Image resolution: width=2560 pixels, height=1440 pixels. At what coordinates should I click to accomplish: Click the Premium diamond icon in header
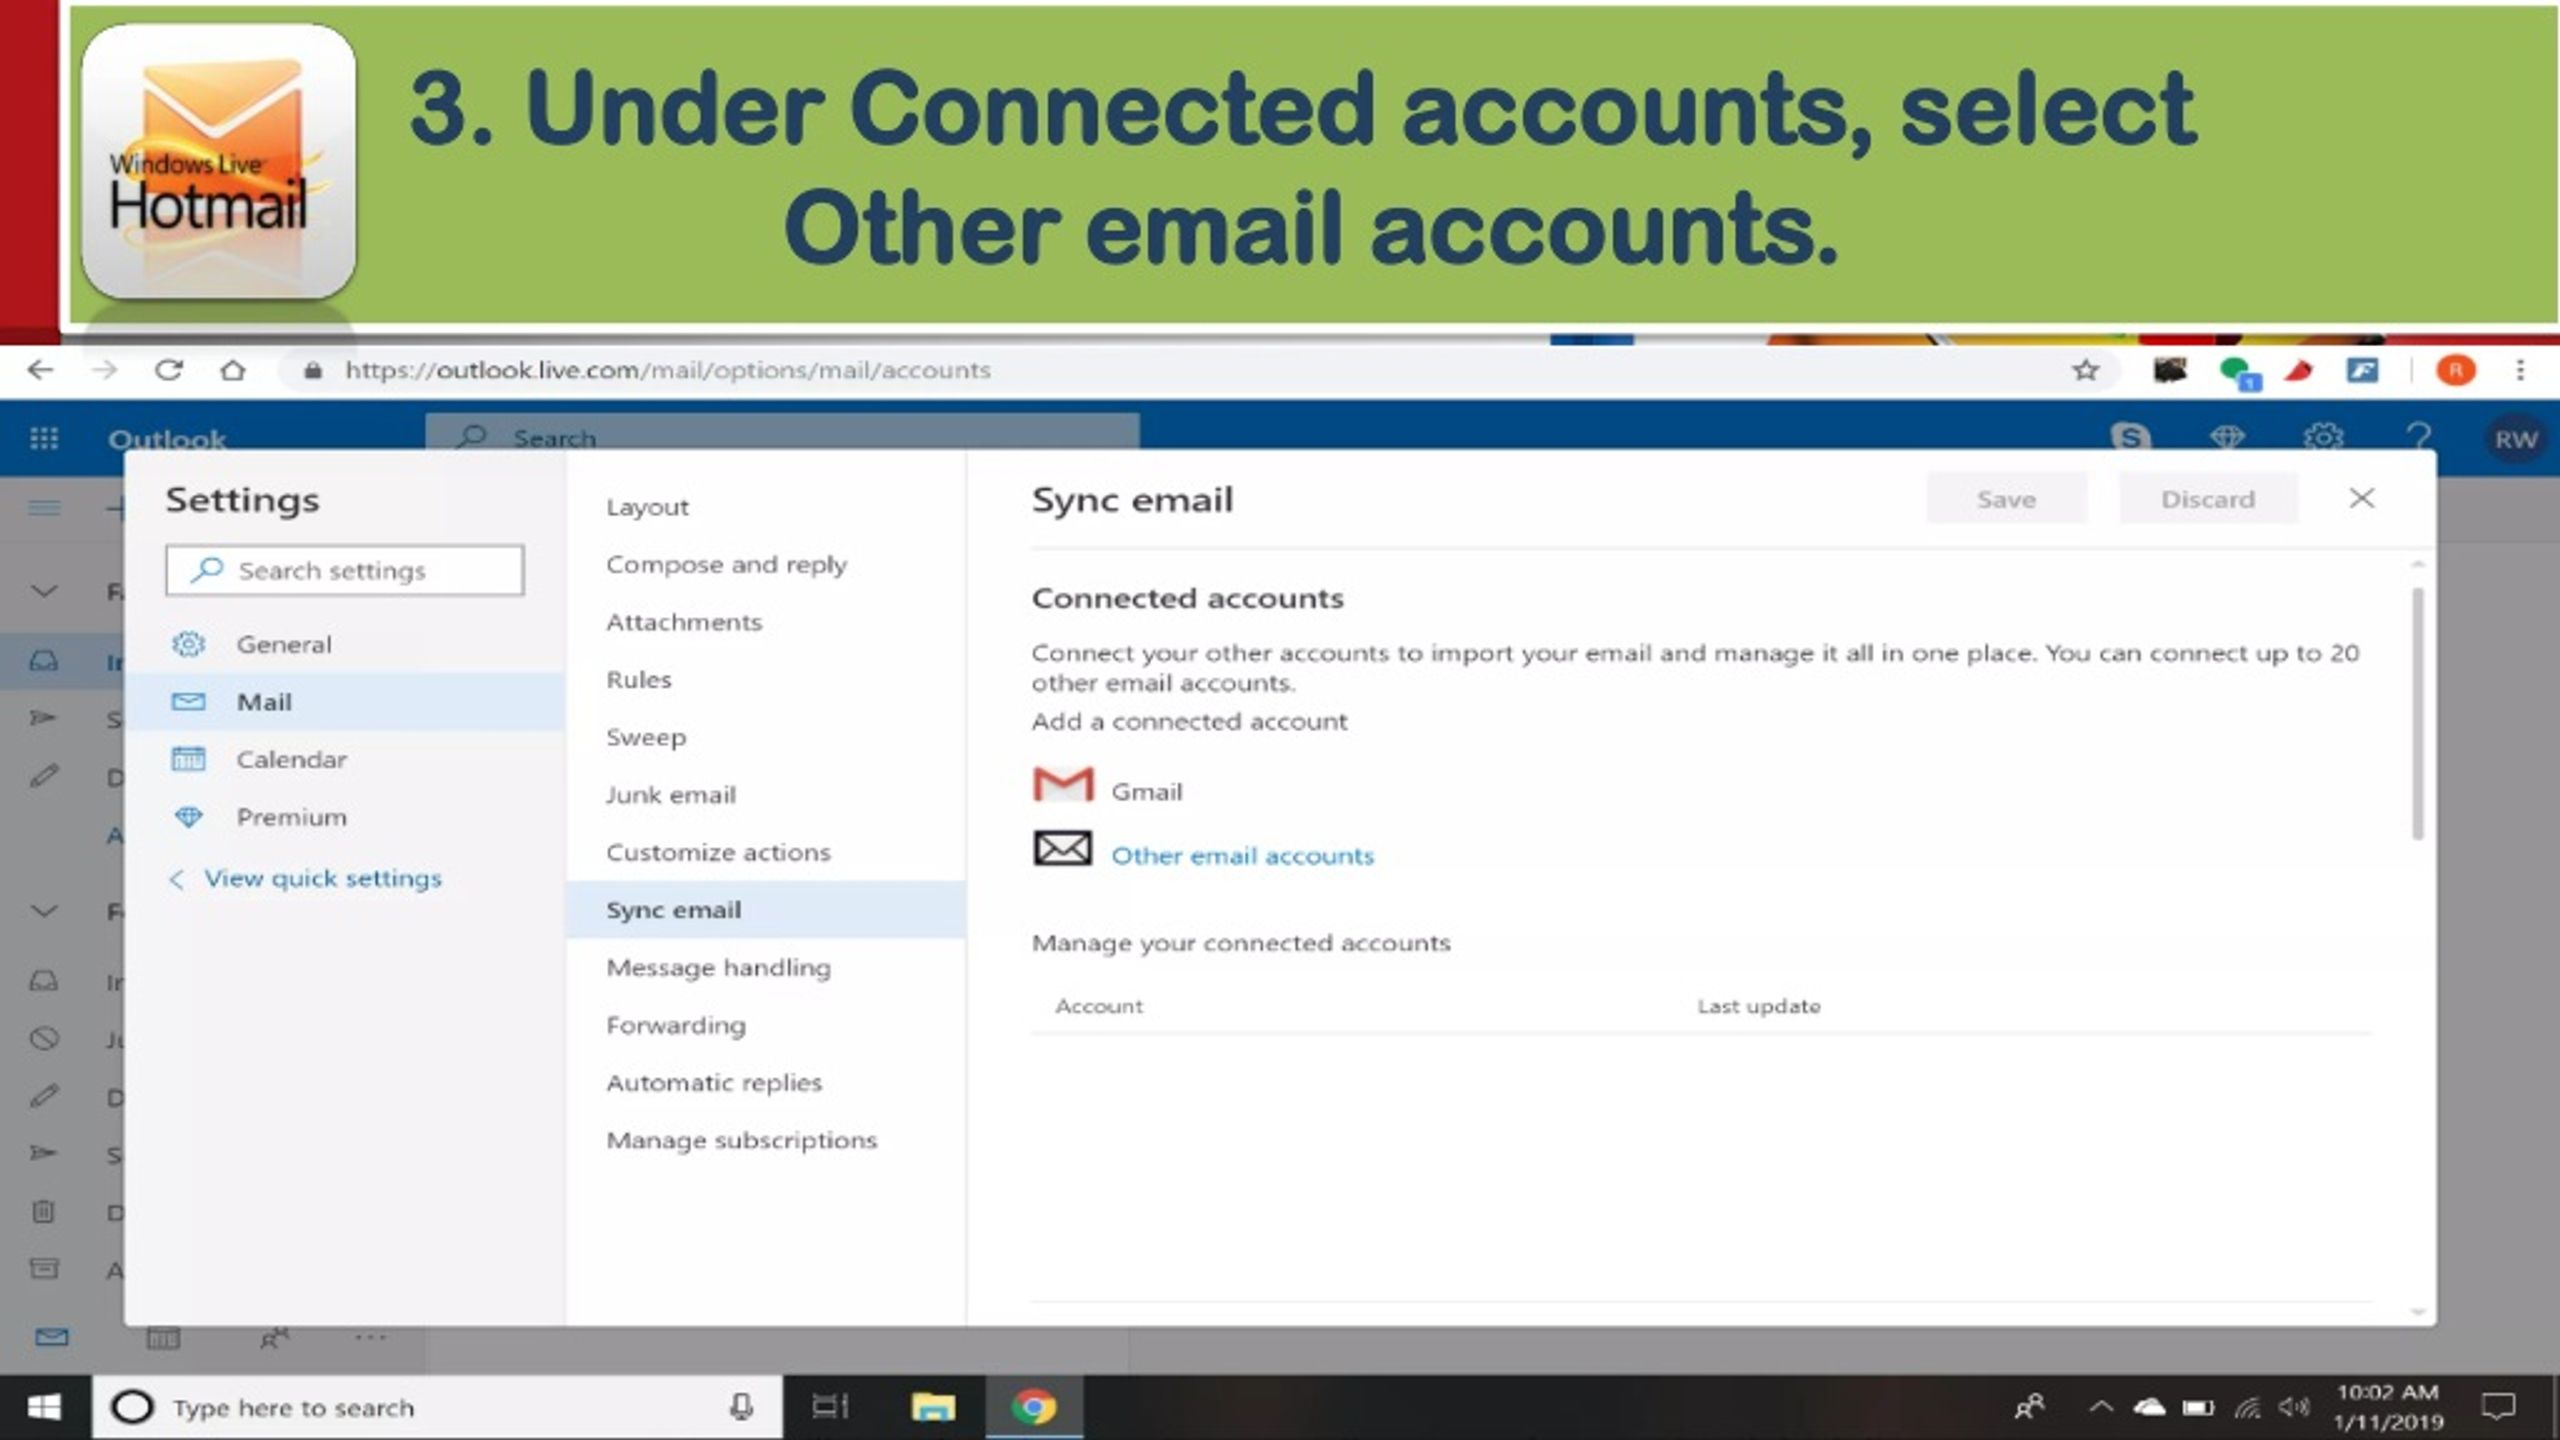pos(2227,437)
